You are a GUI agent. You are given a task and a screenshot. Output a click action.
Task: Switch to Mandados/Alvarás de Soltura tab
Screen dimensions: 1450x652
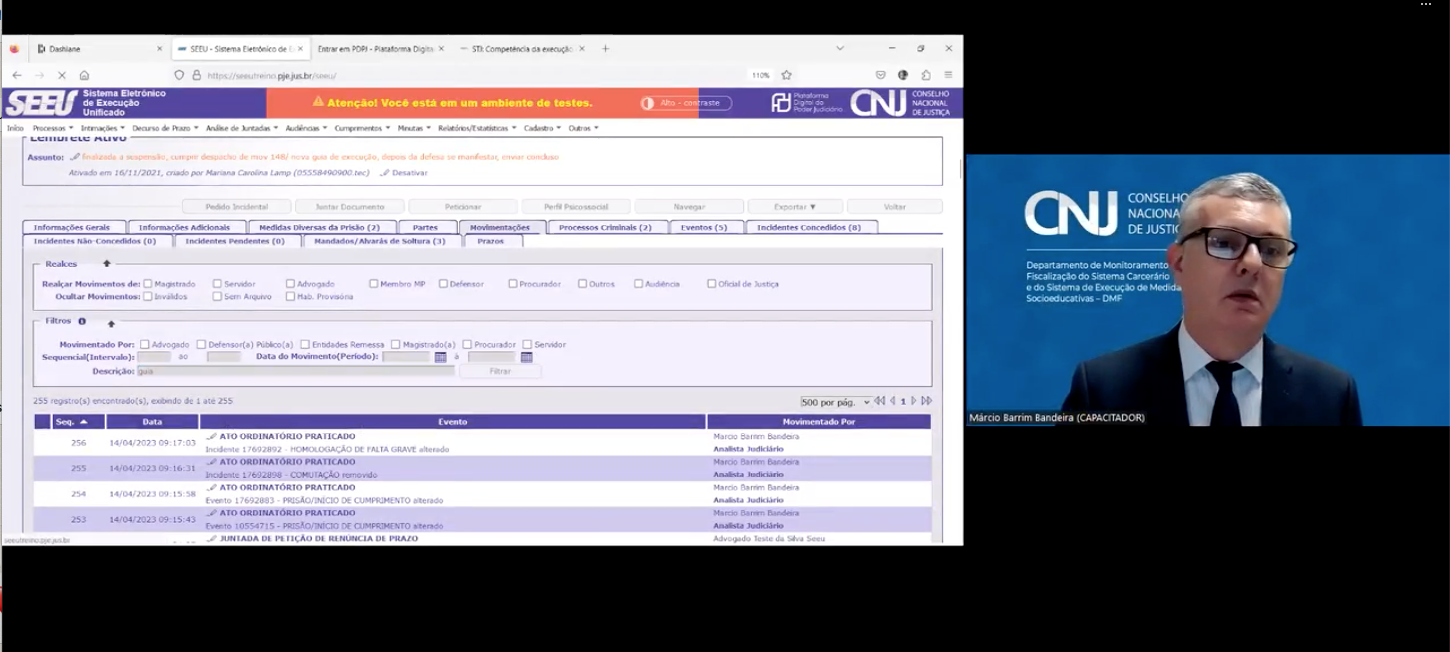point(381,241)
